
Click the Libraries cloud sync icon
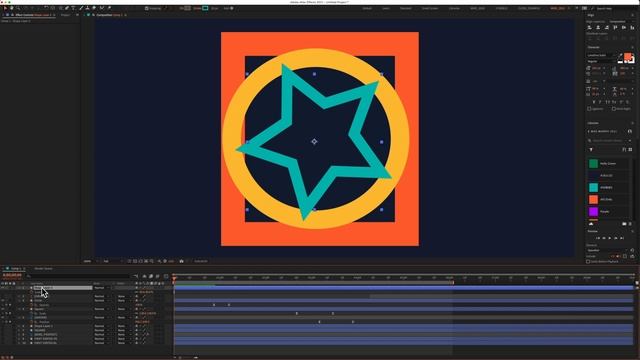(x=591, y=224)
